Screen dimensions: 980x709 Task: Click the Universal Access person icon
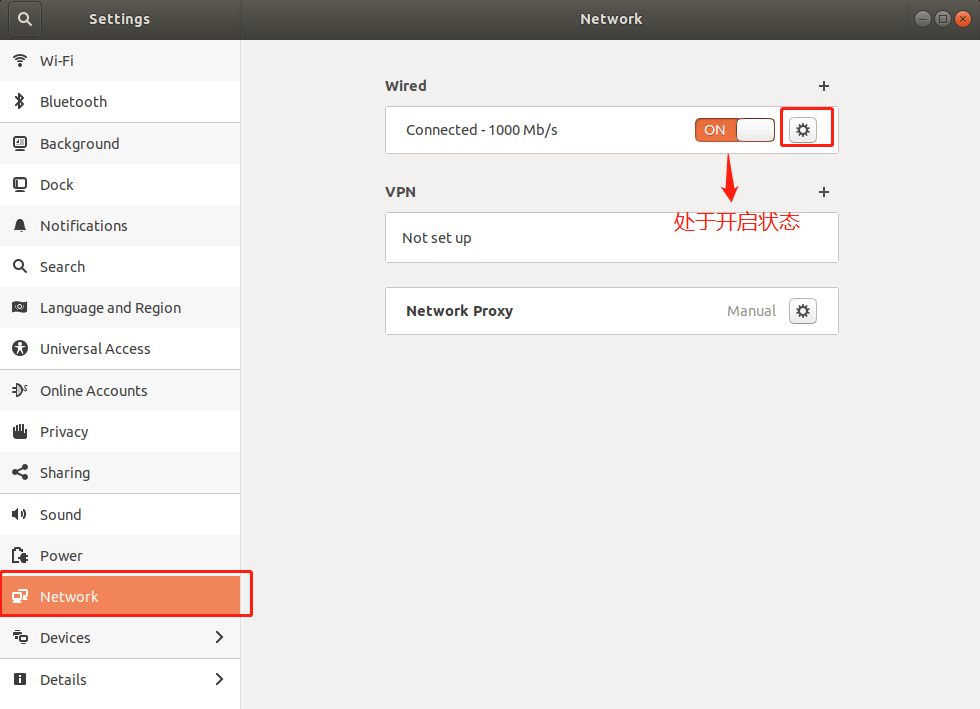pos(20,348)
